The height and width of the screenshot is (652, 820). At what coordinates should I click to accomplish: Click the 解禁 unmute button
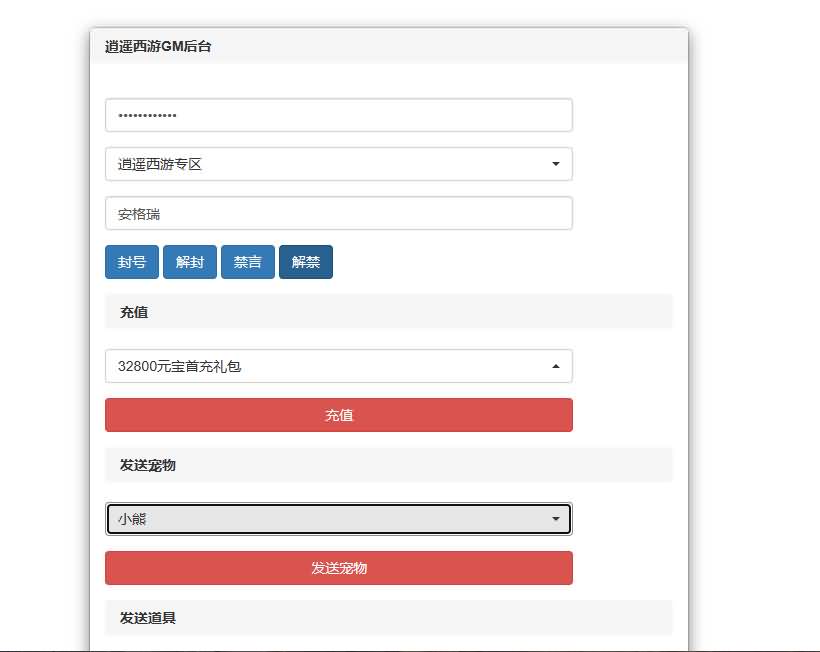(306, 262)
